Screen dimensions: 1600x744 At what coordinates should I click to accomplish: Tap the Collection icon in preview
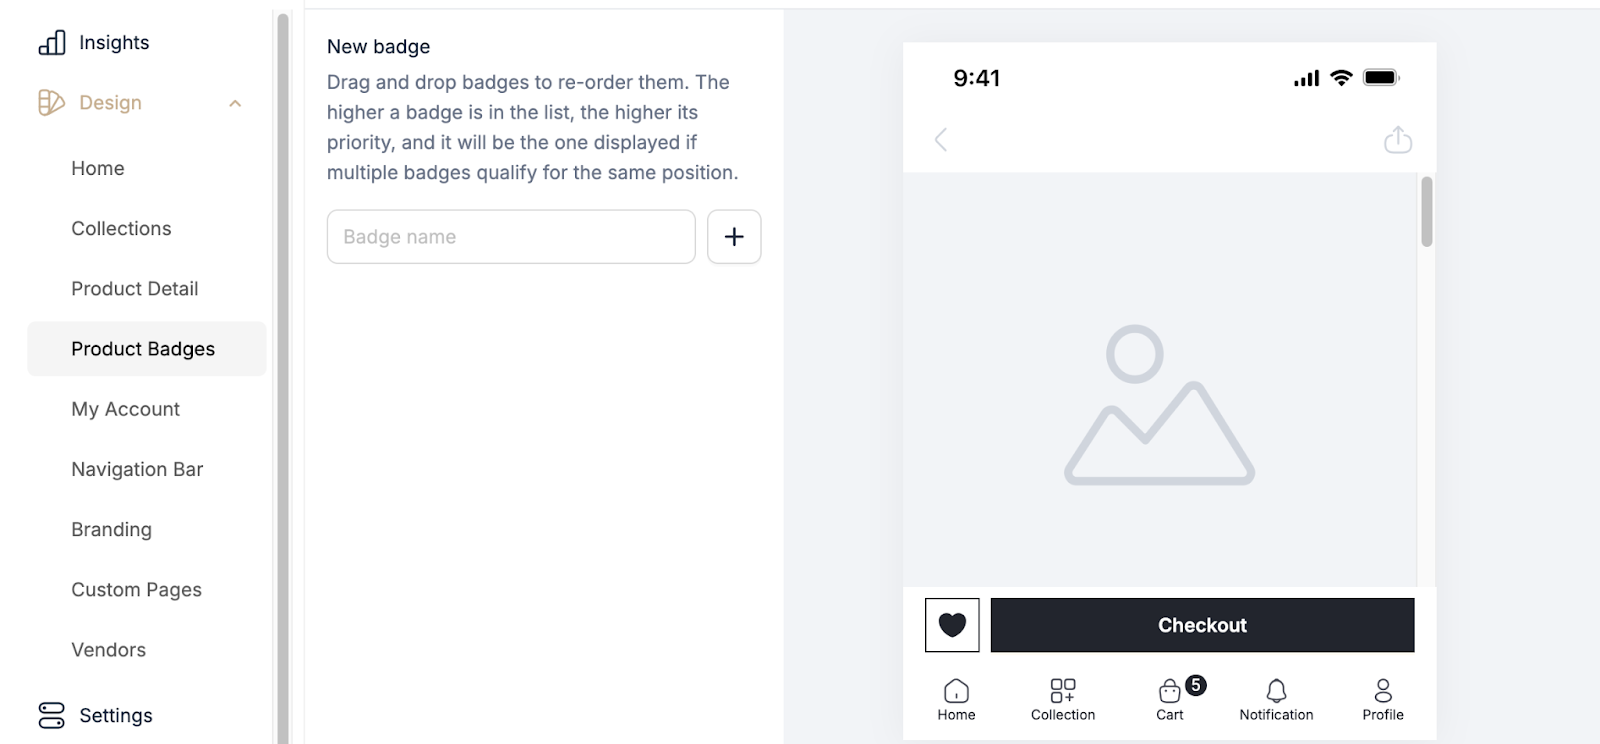[x=1063, y=691]
